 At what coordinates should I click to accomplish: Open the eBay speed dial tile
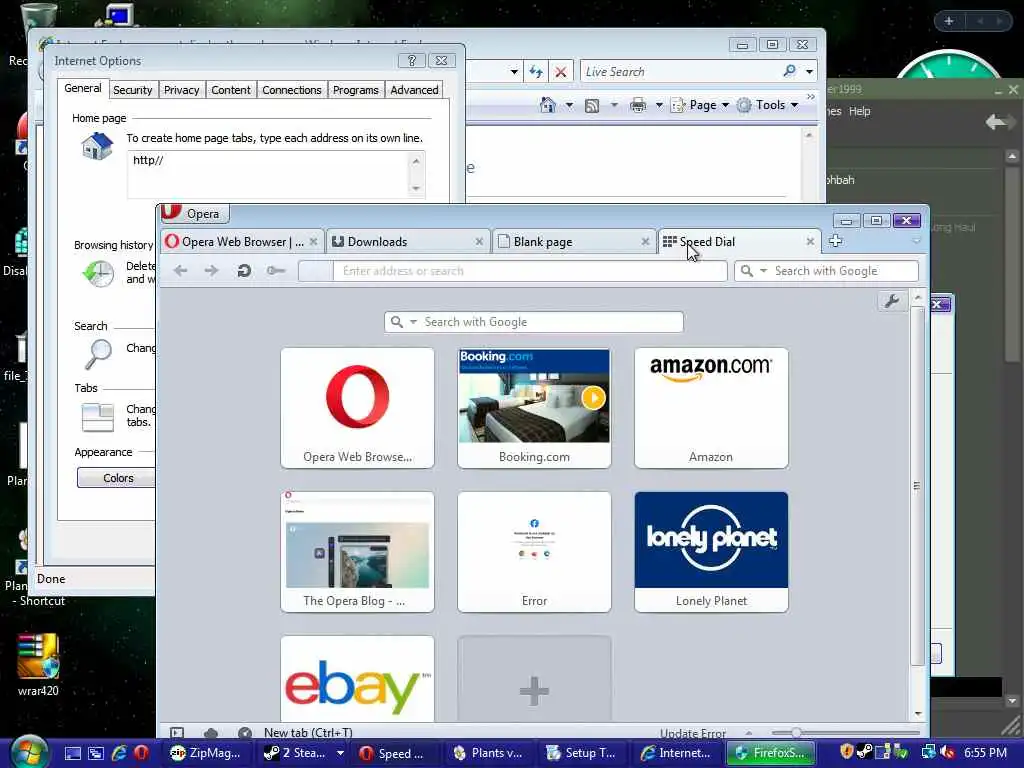[357, 679]
